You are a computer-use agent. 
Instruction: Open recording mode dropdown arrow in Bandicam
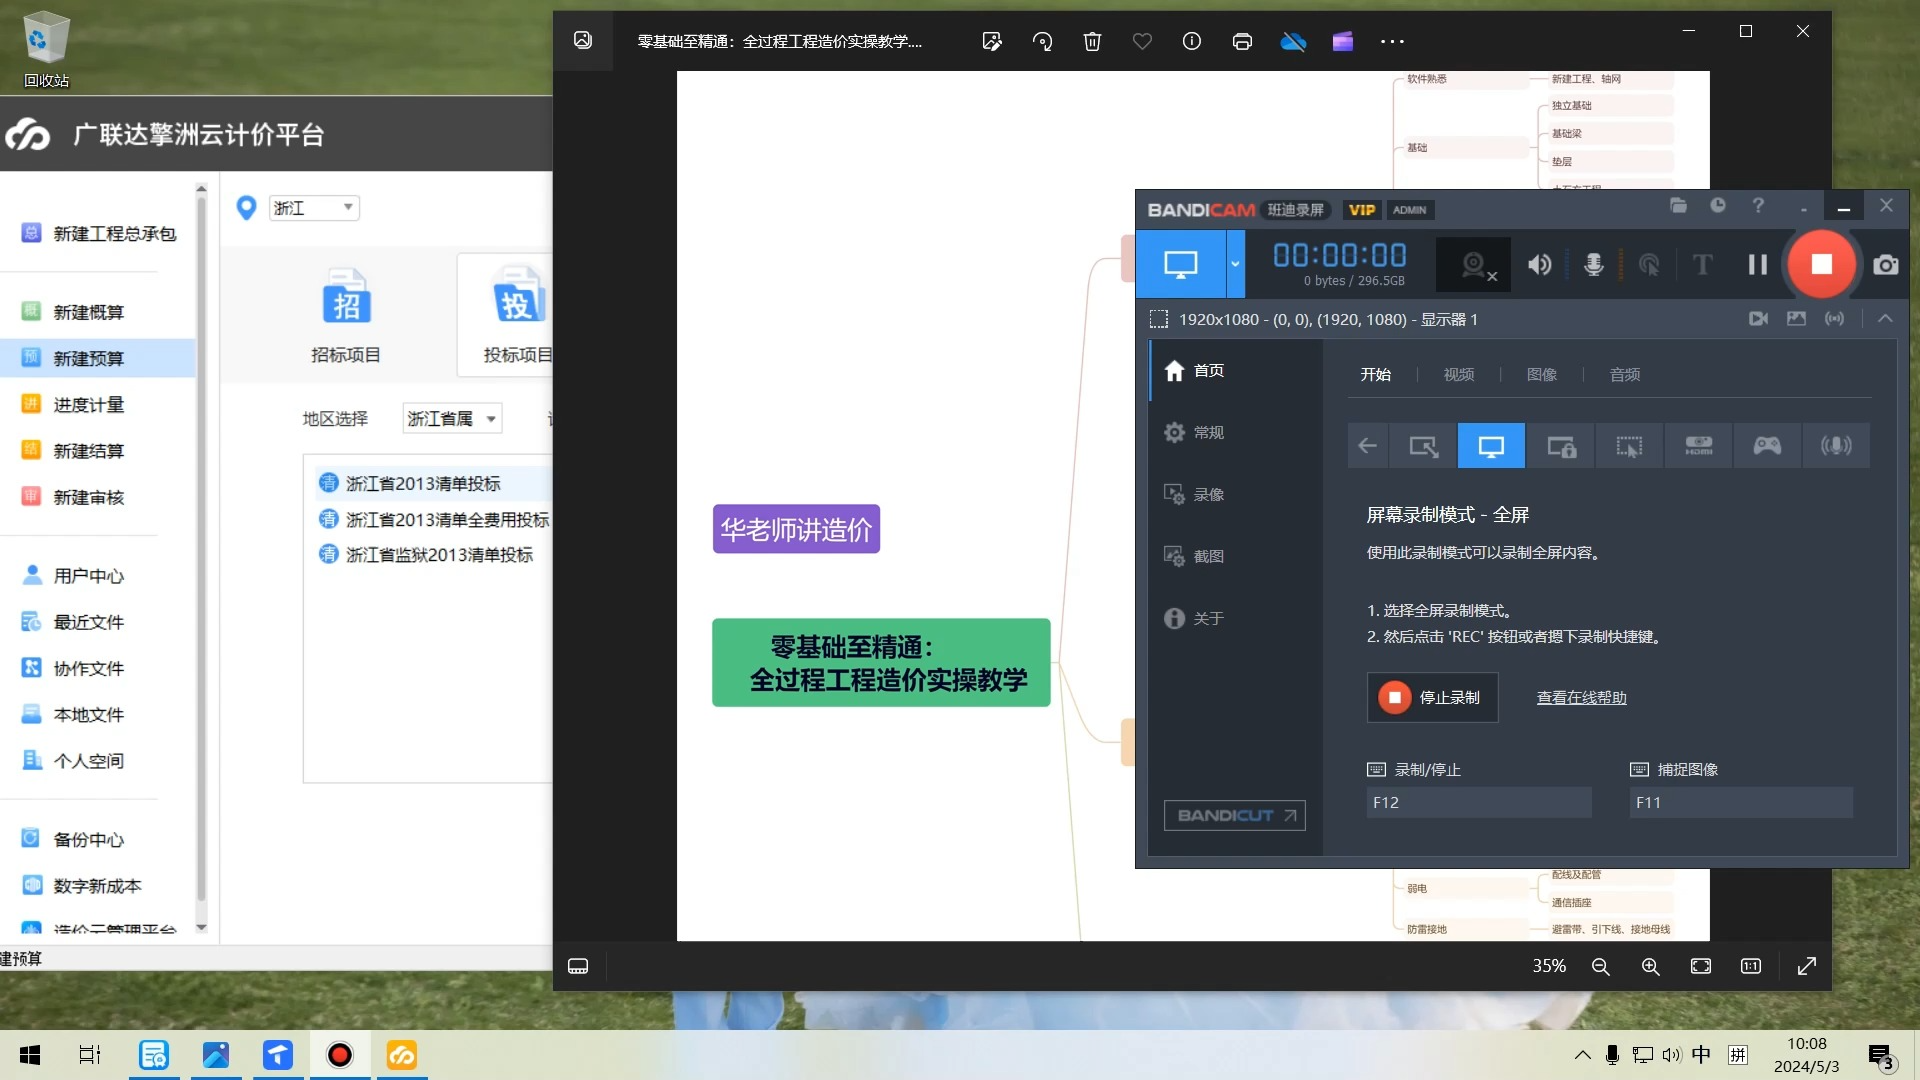tap(1235, 265)
